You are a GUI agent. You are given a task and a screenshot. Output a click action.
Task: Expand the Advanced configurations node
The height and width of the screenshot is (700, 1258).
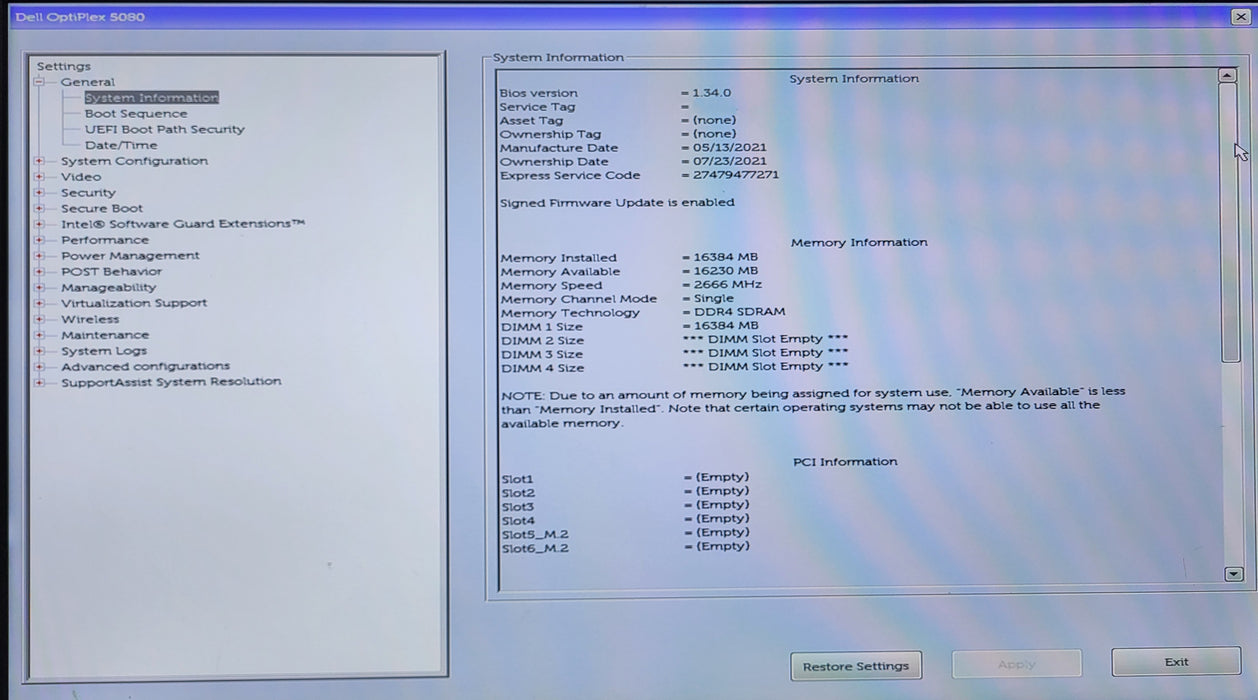39,366
